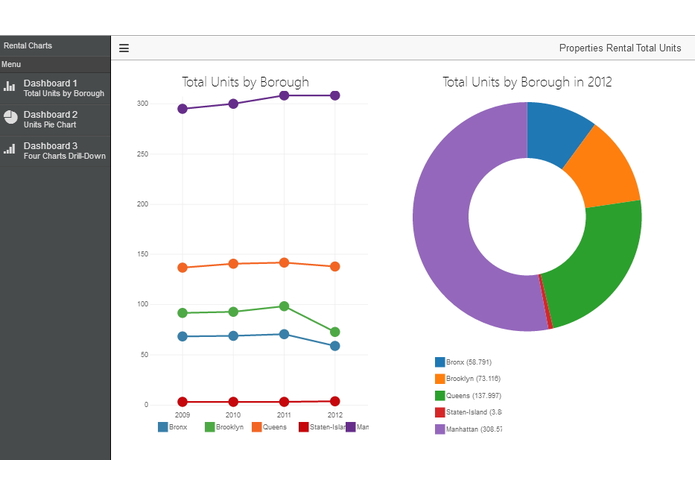
Task: Click the Bronx 2011 blue data point
Action: click(284, 334)
